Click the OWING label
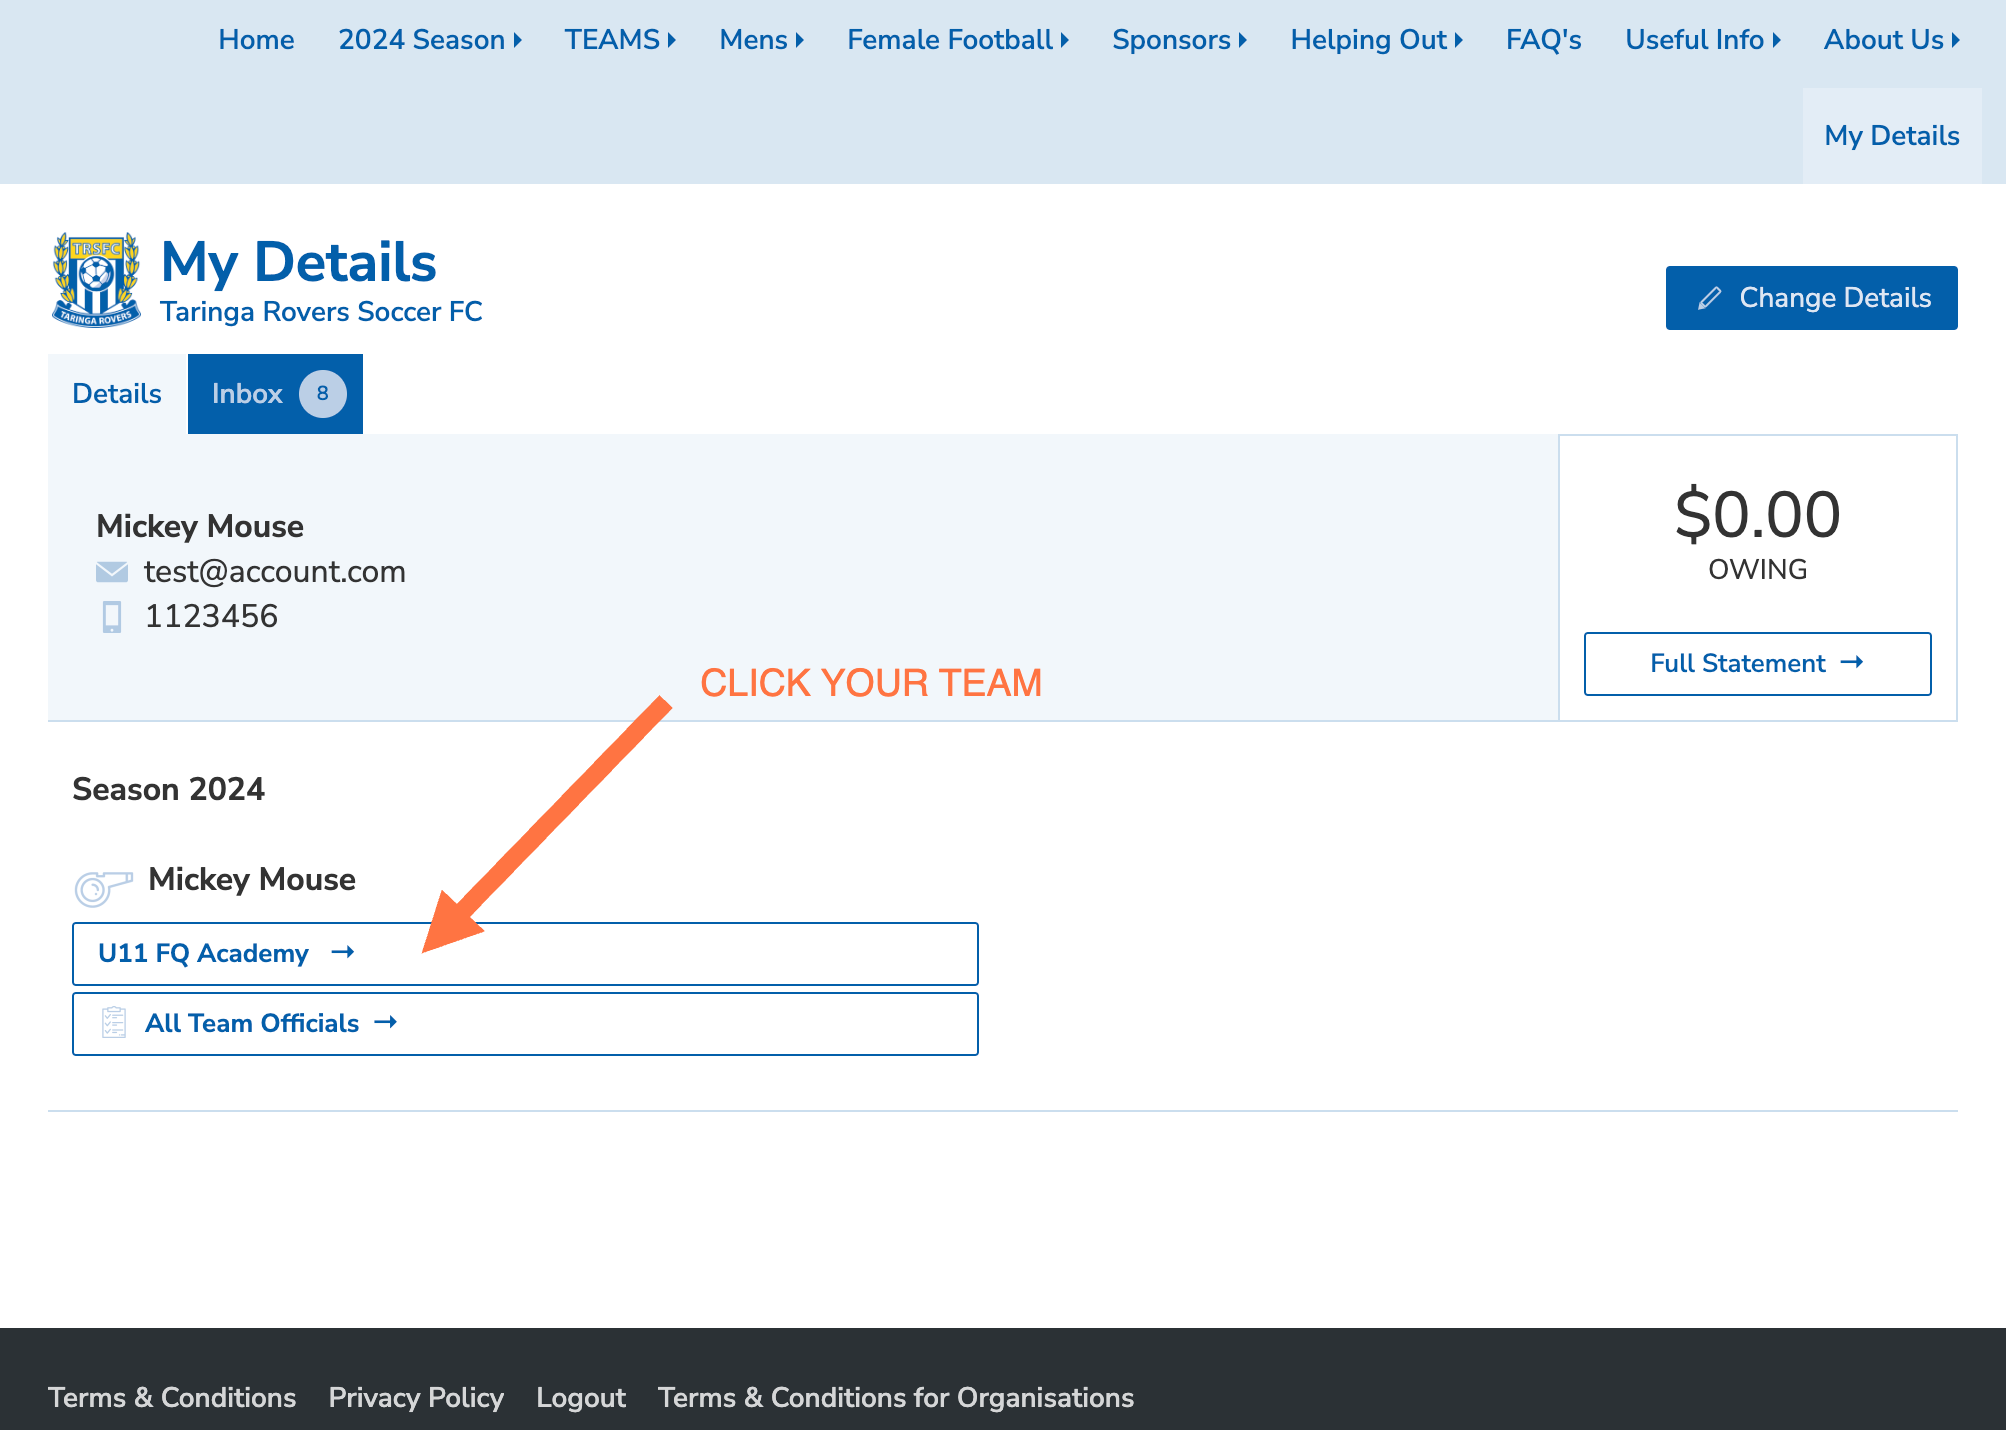Viewport: 2006px width, 1430px height. pos(1758,570)
